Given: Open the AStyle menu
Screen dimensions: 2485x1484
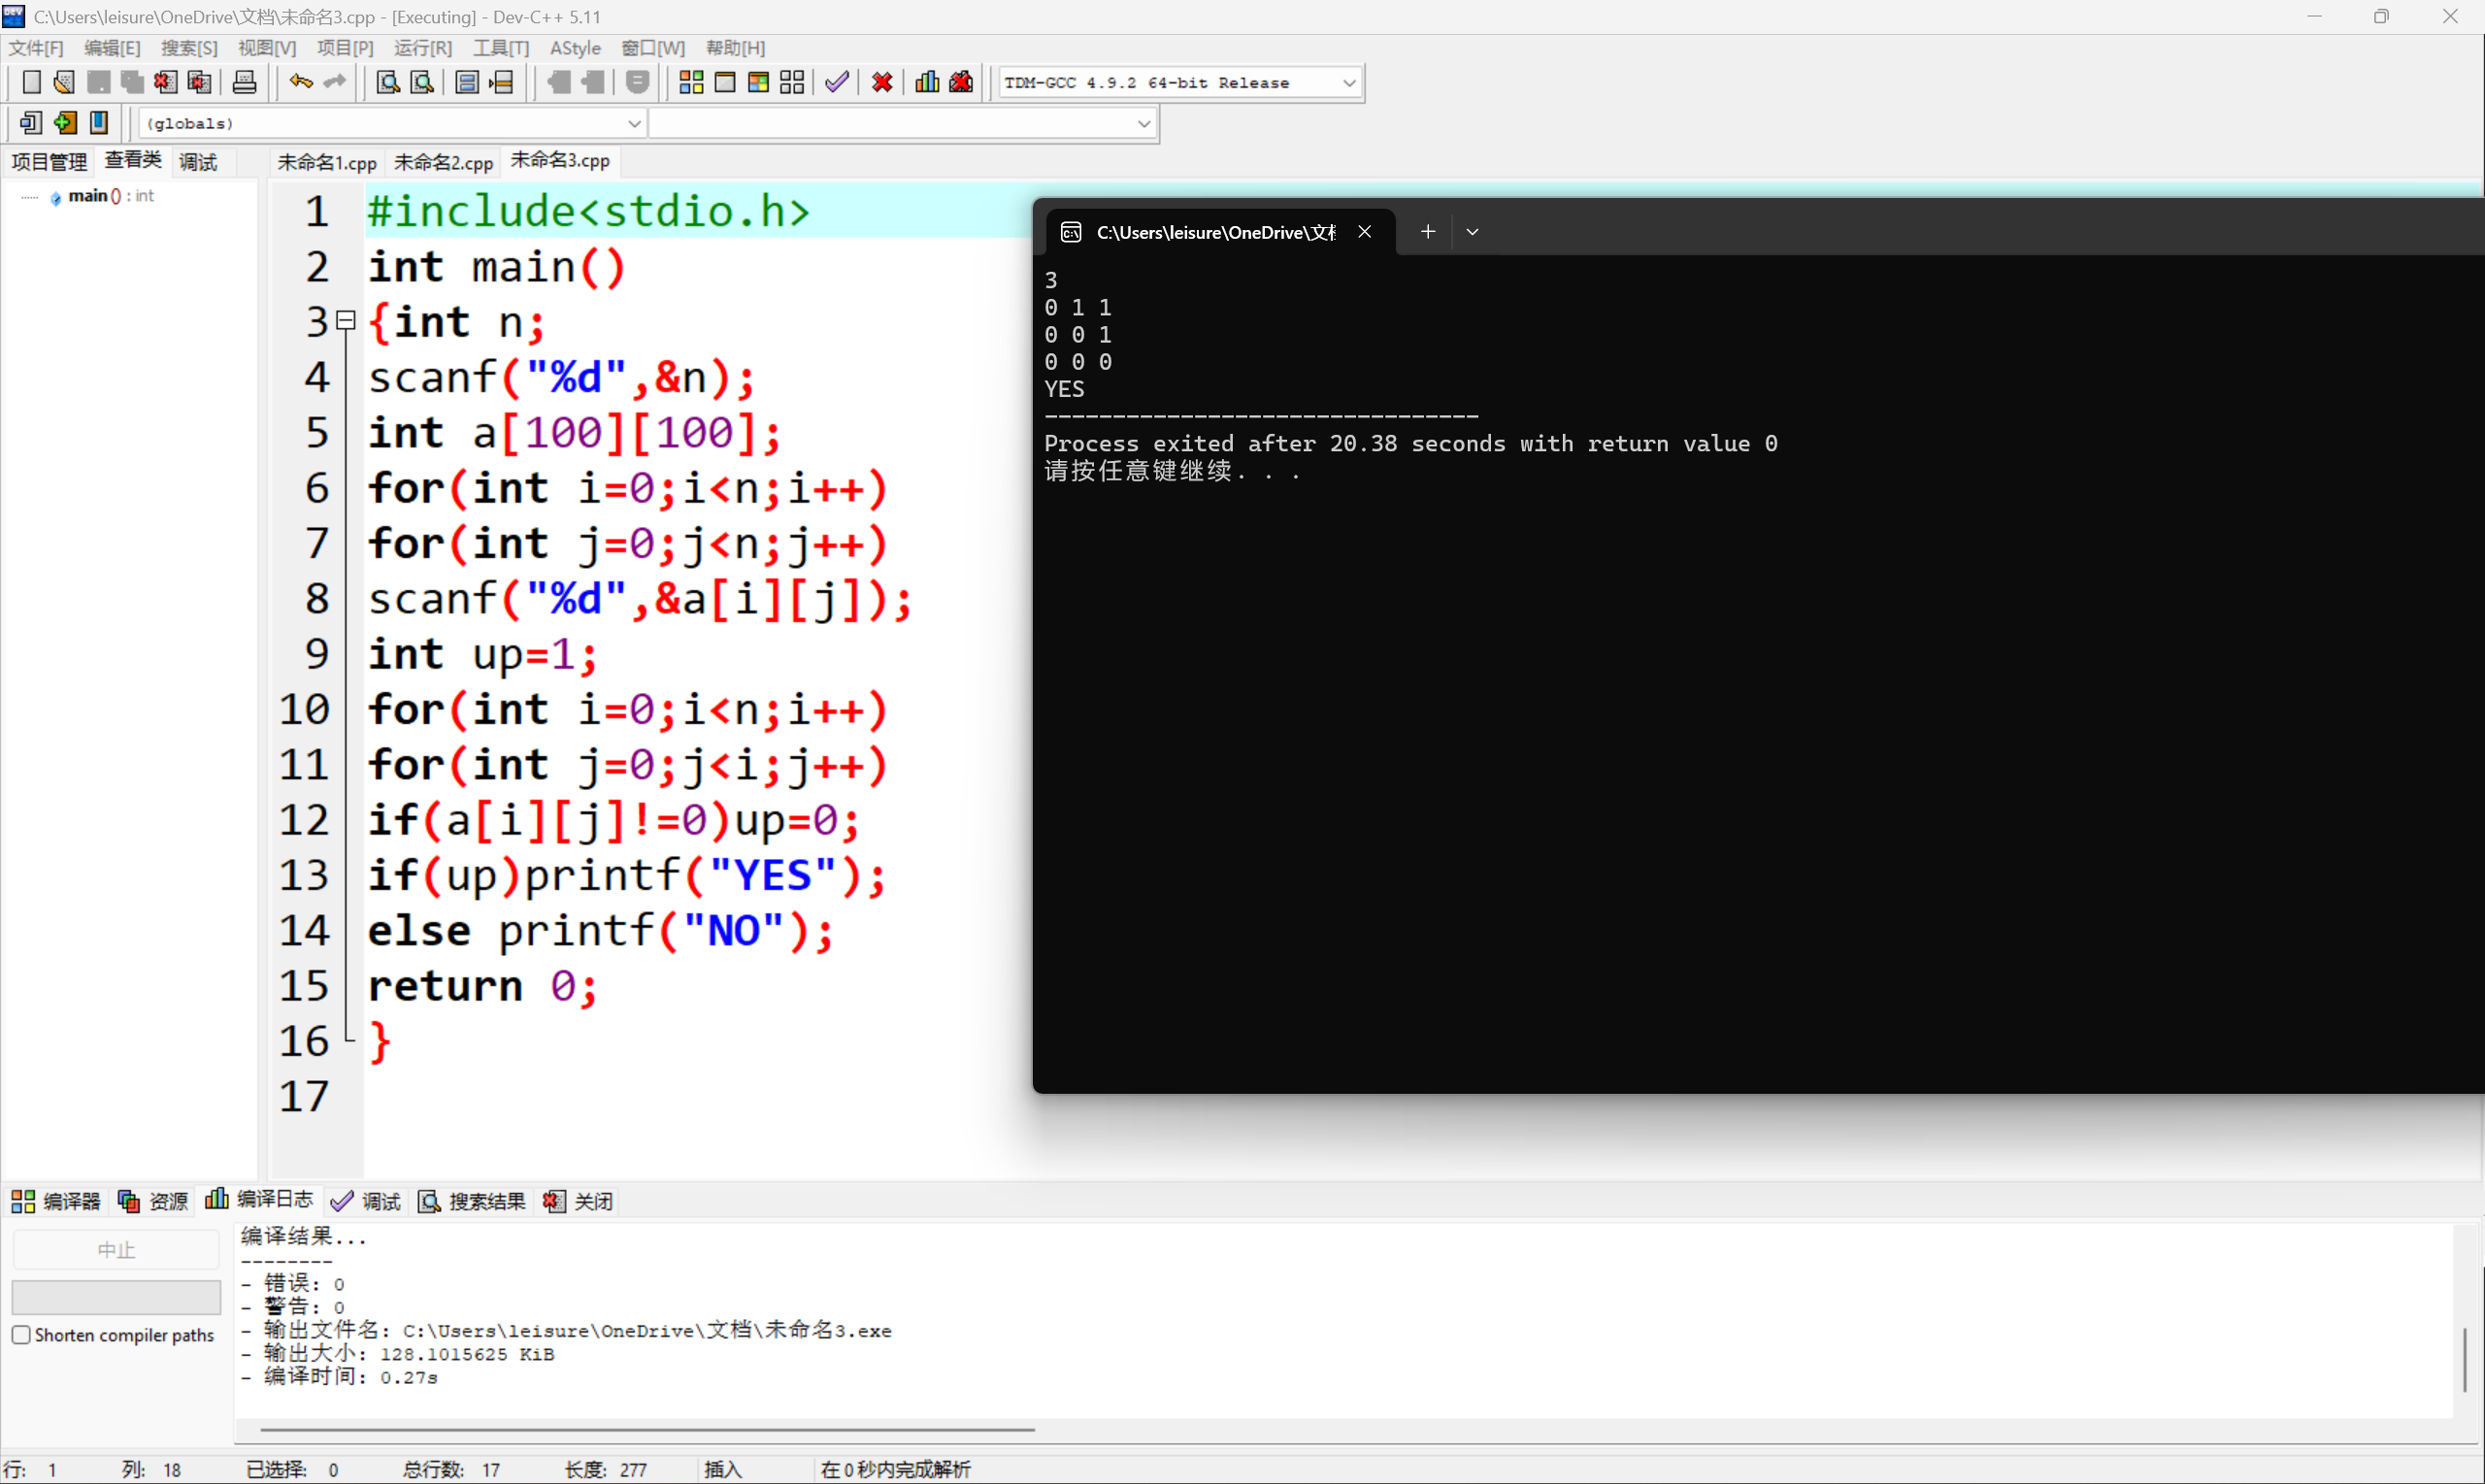Looking at the screenshot, I should [x=575, y=47].
